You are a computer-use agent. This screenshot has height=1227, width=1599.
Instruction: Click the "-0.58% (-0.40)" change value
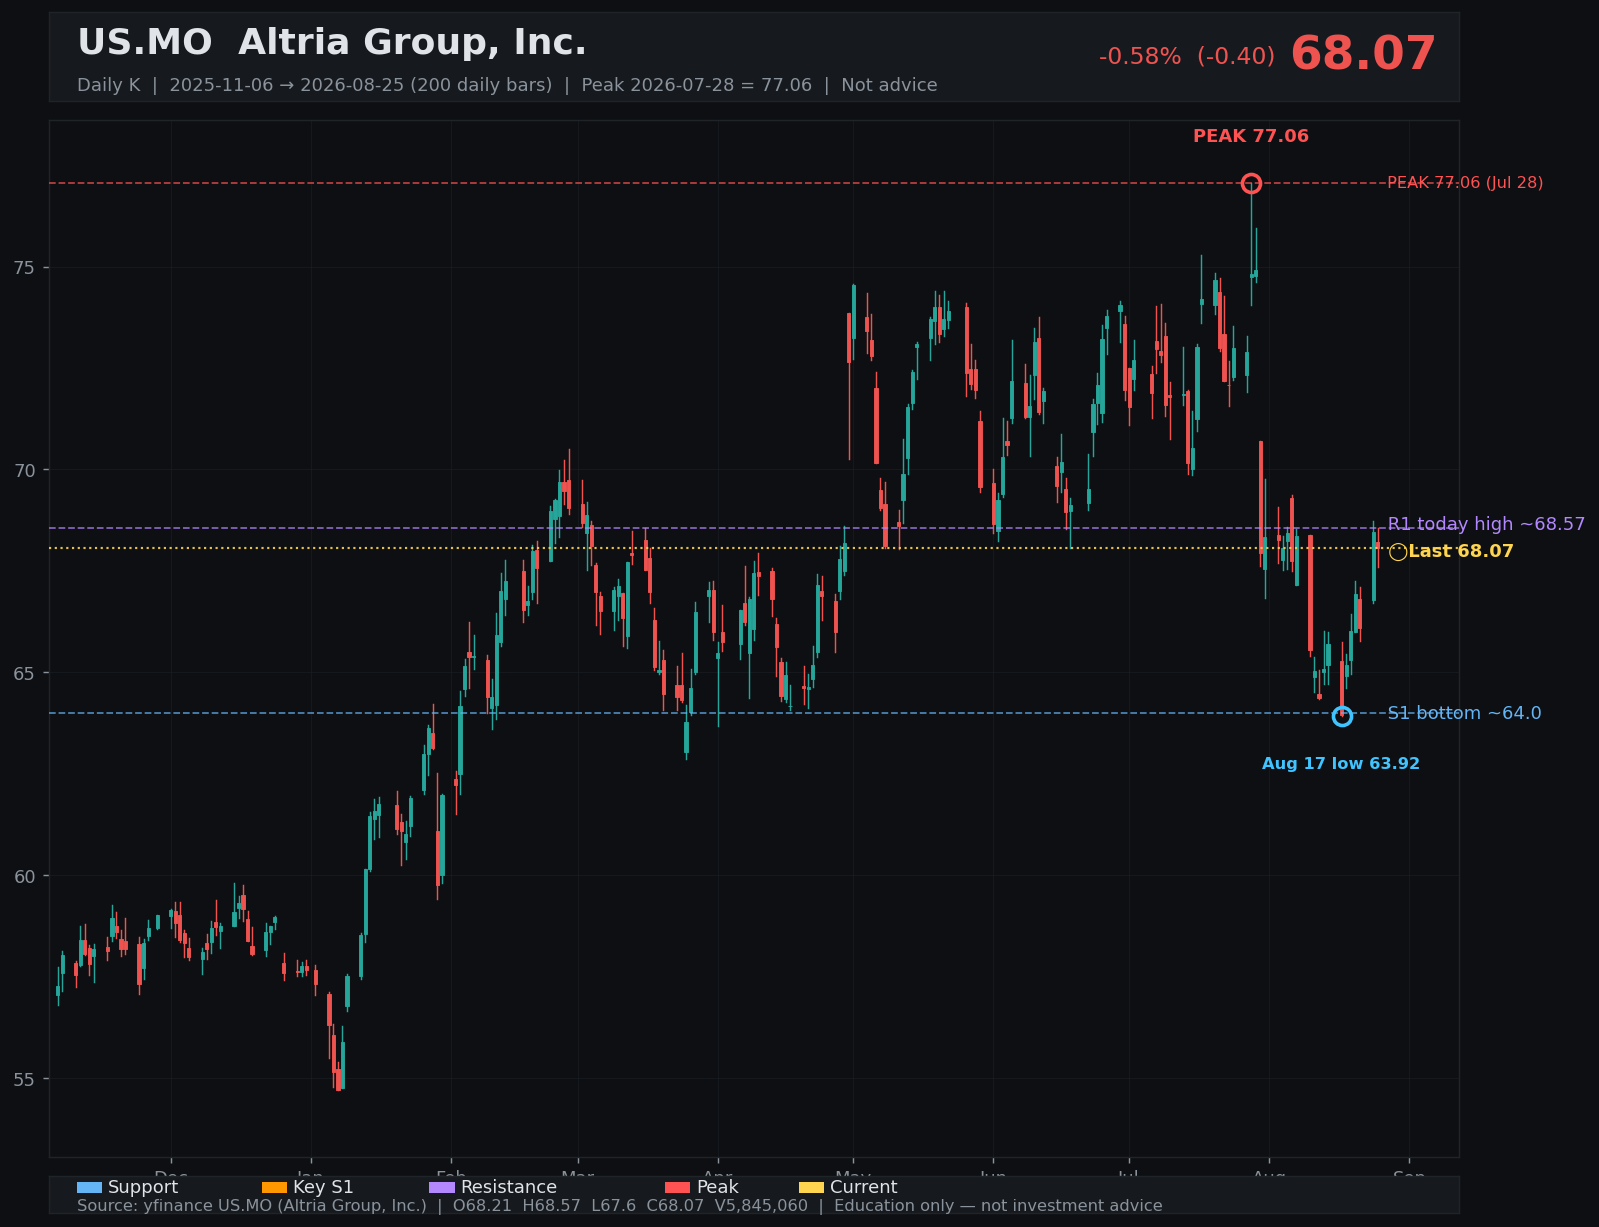pyautogui.click(x=1187, y=57)
